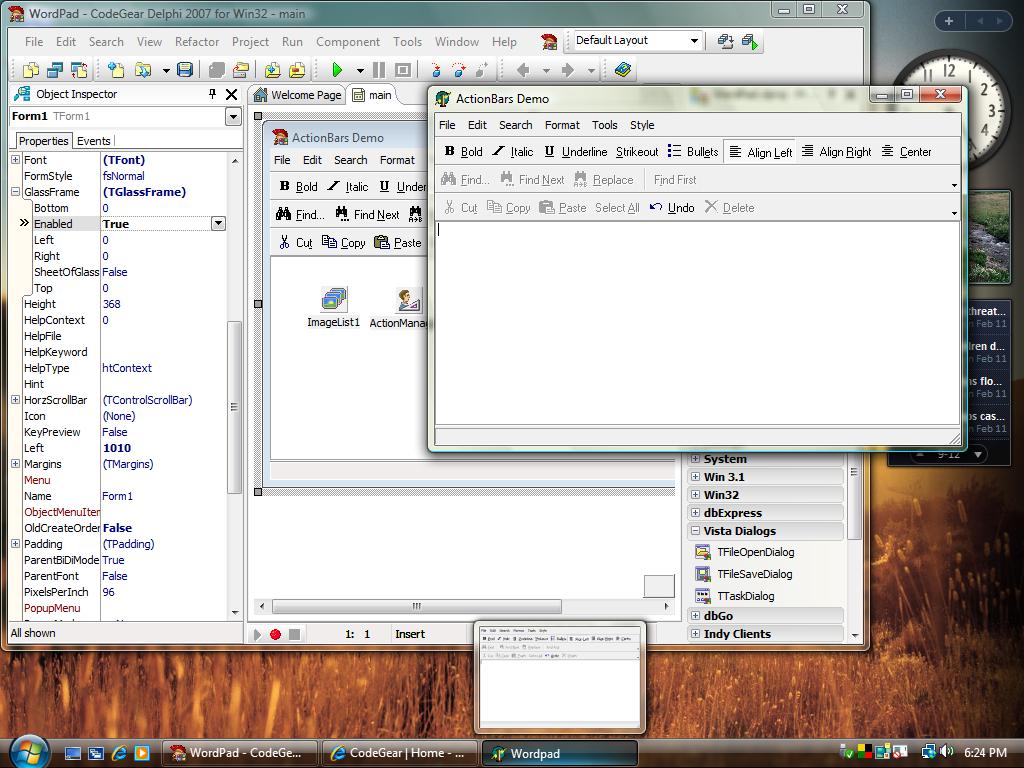1024x768 pixels.
Task: Click the Find binoculars button in designer form
Action: [x=300, y=214]
